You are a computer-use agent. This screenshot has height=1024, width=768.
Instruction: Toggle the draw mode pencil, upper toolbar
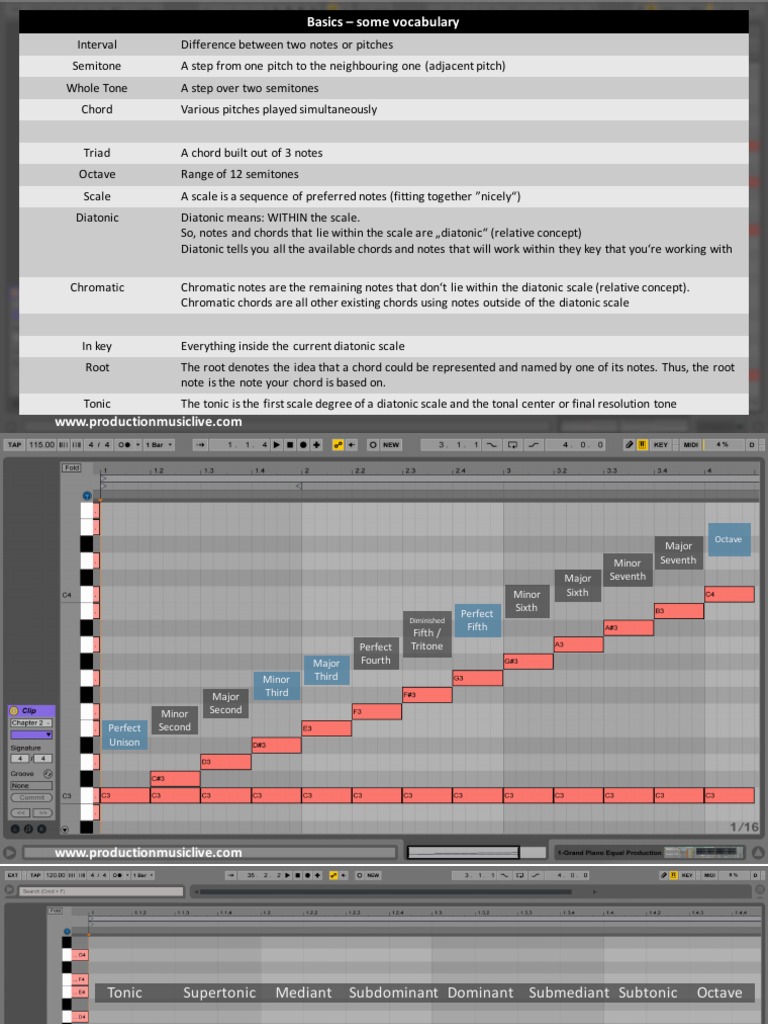(x=629, y=445)
